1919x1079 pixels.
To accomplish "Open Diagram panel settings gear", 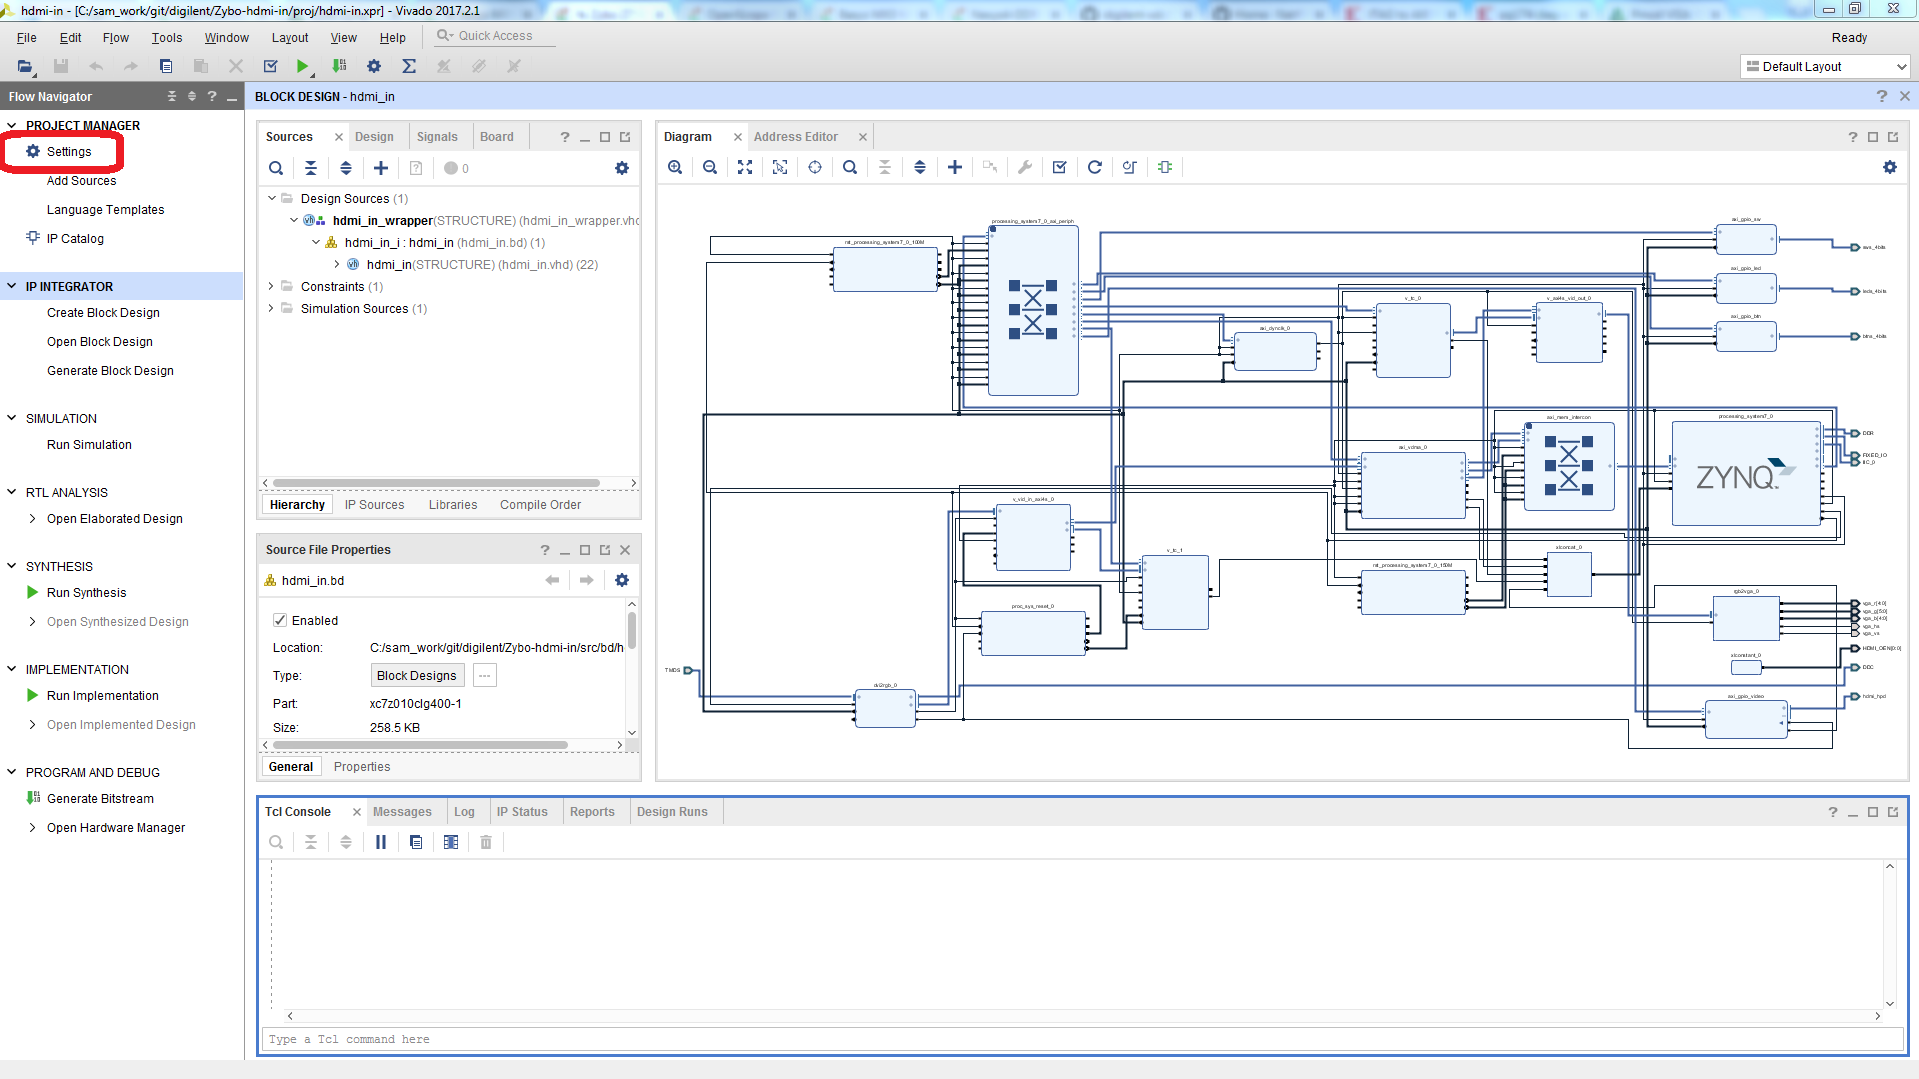I will [x=1890, y=167].
